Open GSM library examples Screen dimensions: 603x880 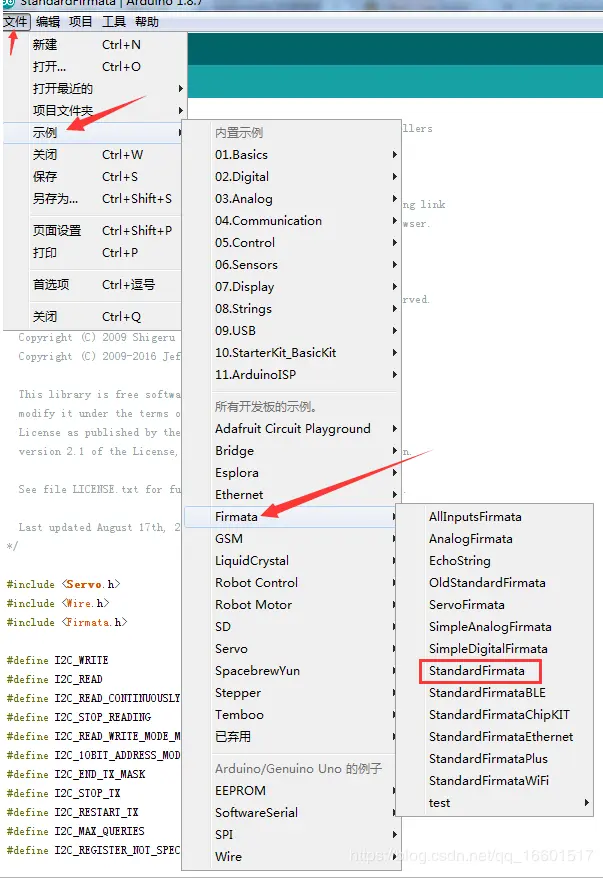coord(291,539)
